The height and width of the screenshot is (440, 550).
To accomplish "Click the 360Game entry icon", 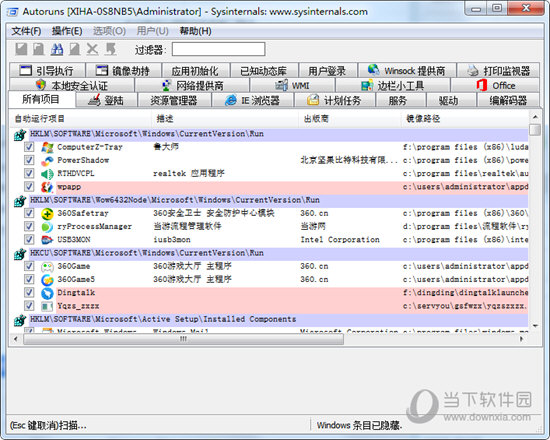I will tap(47, 267).
